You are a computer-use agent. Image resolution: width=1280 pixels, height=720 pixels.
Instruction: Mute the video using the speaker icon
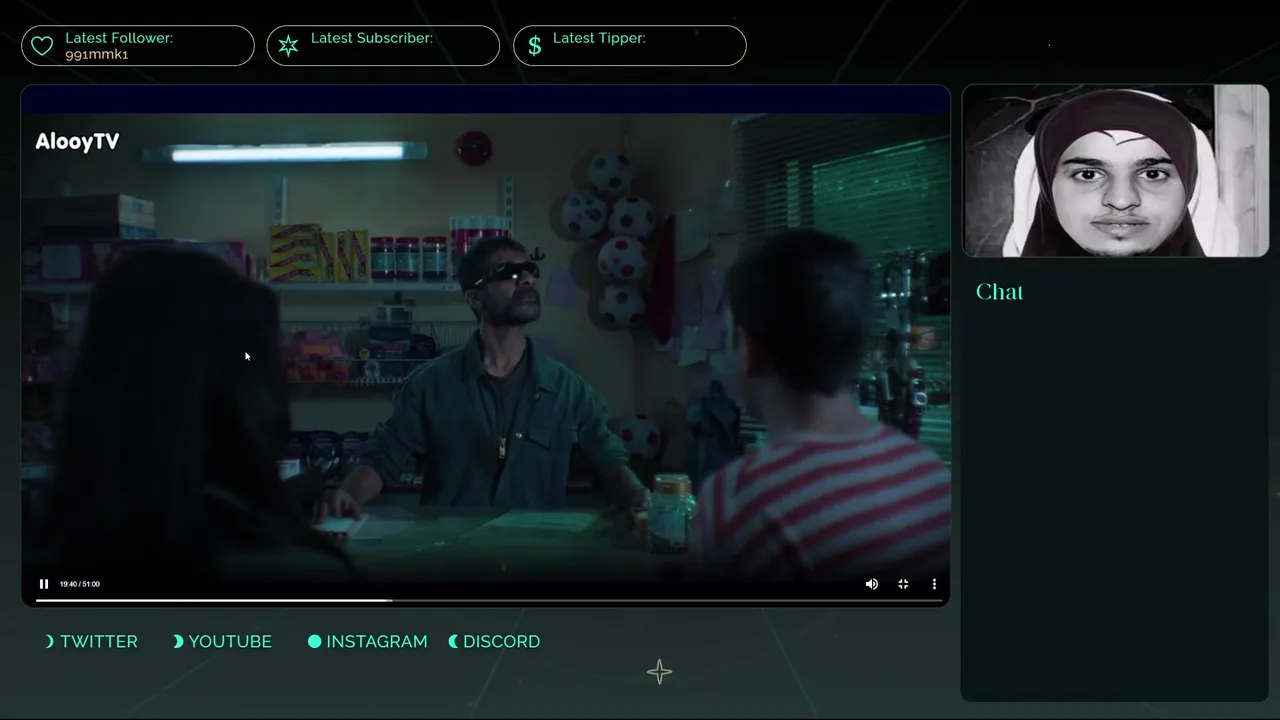(872, 584)
